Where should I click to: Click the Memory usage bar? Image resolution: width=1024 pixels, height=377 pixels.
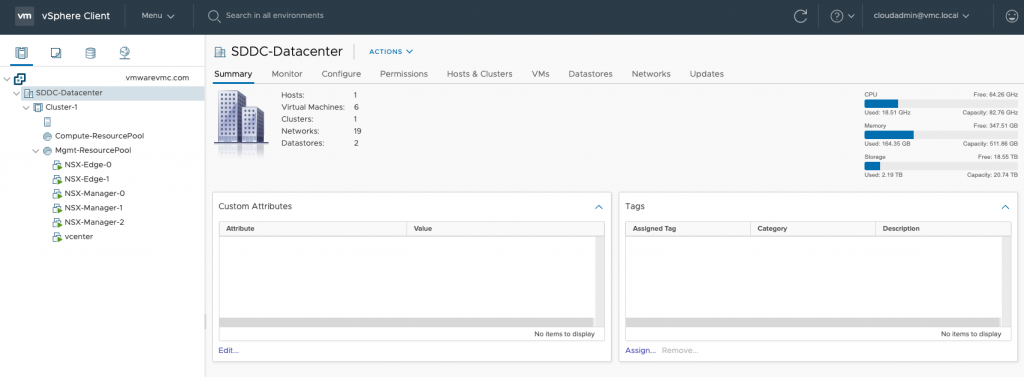click(x=940, y=135)
